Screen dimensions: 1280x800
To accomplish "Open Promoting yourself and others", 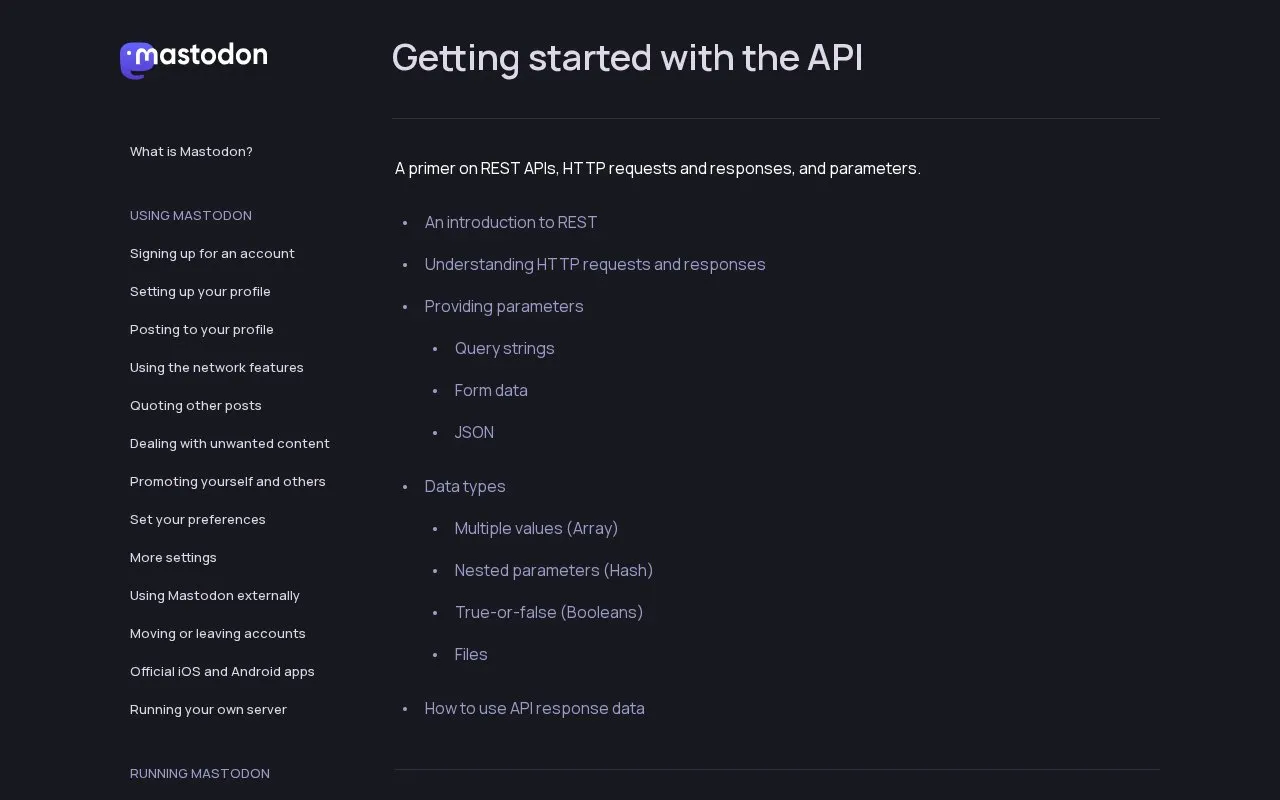I will tap(228, 482).
